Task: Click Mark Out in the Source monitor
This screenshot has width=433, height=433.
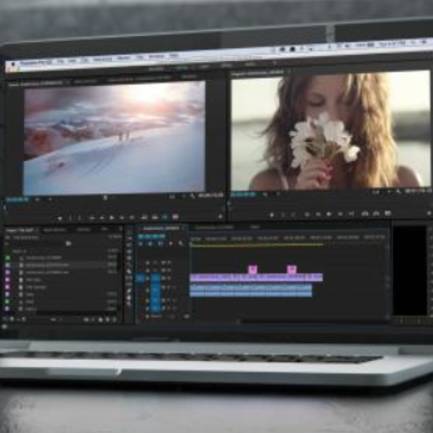Action: tap(79, 219)
